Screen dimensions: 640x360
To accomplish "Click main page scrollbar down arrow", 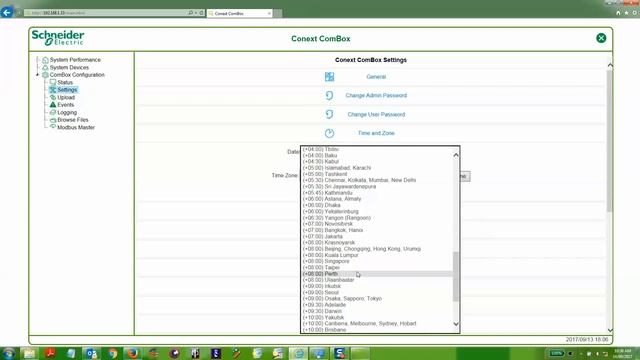I will (610, 330).
